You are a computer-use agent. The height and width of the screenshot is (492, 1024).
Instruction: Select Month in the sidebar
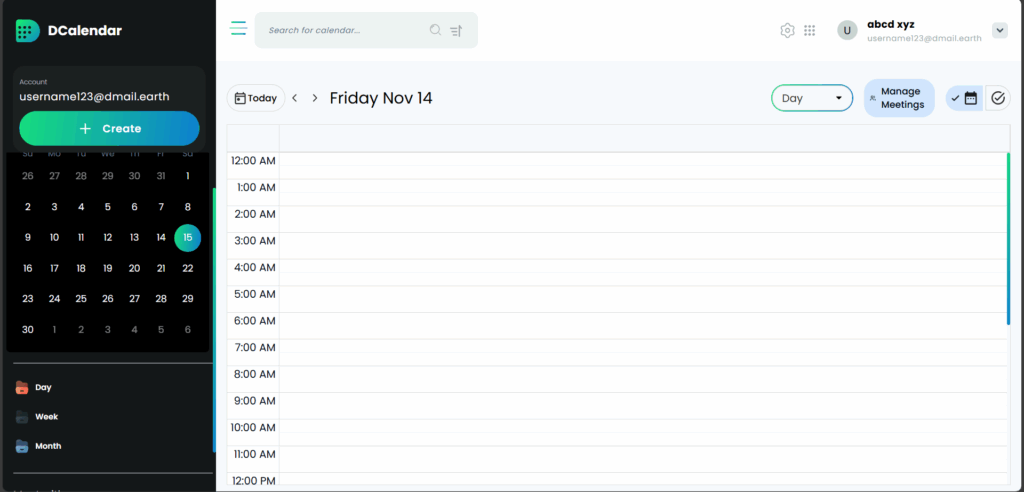click(48, 446)
